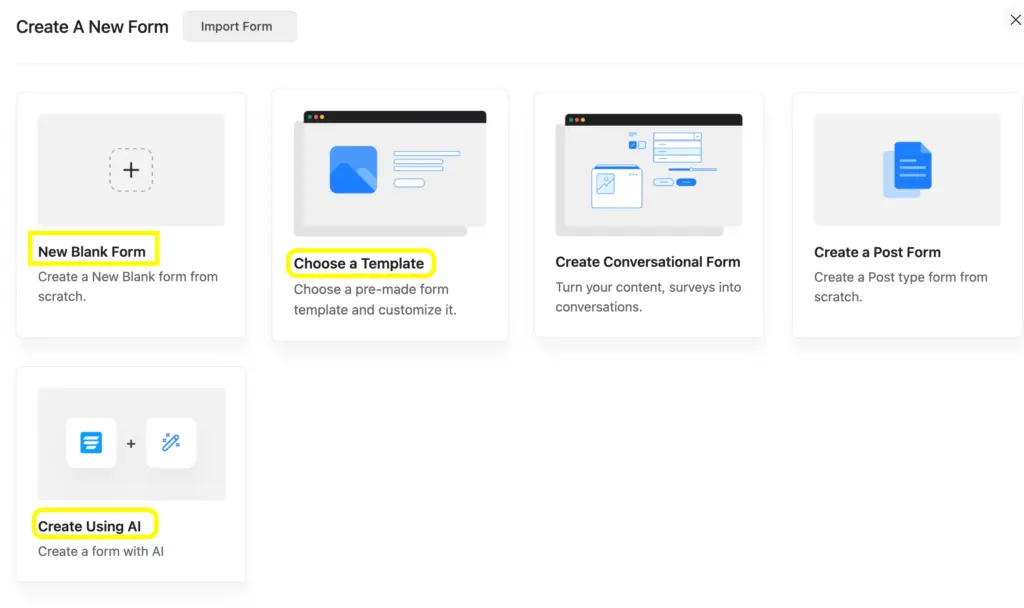Select the blue square thumbnail in Choose a Template illustration

point(353,169)
